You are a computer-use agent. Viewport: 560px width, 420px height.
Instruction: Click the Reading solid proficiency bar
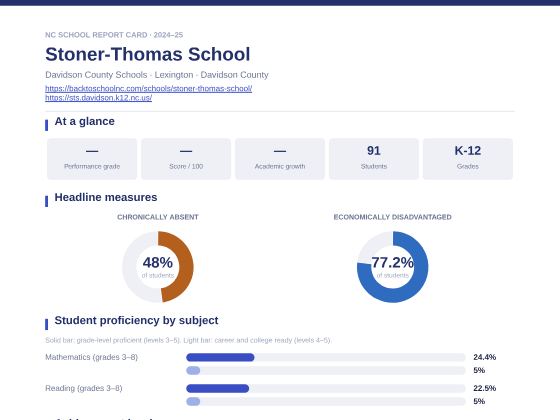pos(218,388)
